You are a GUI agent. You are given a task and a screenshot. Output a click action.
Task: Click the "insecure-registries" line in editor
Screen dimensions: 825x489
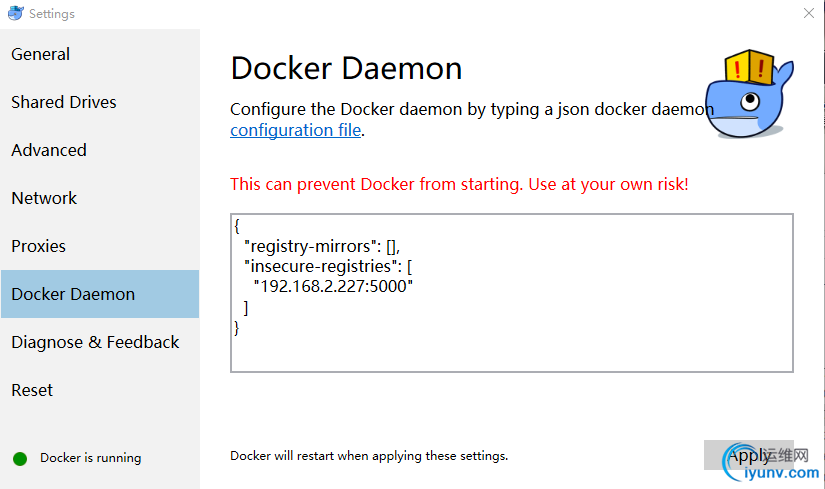click(328, 266)
